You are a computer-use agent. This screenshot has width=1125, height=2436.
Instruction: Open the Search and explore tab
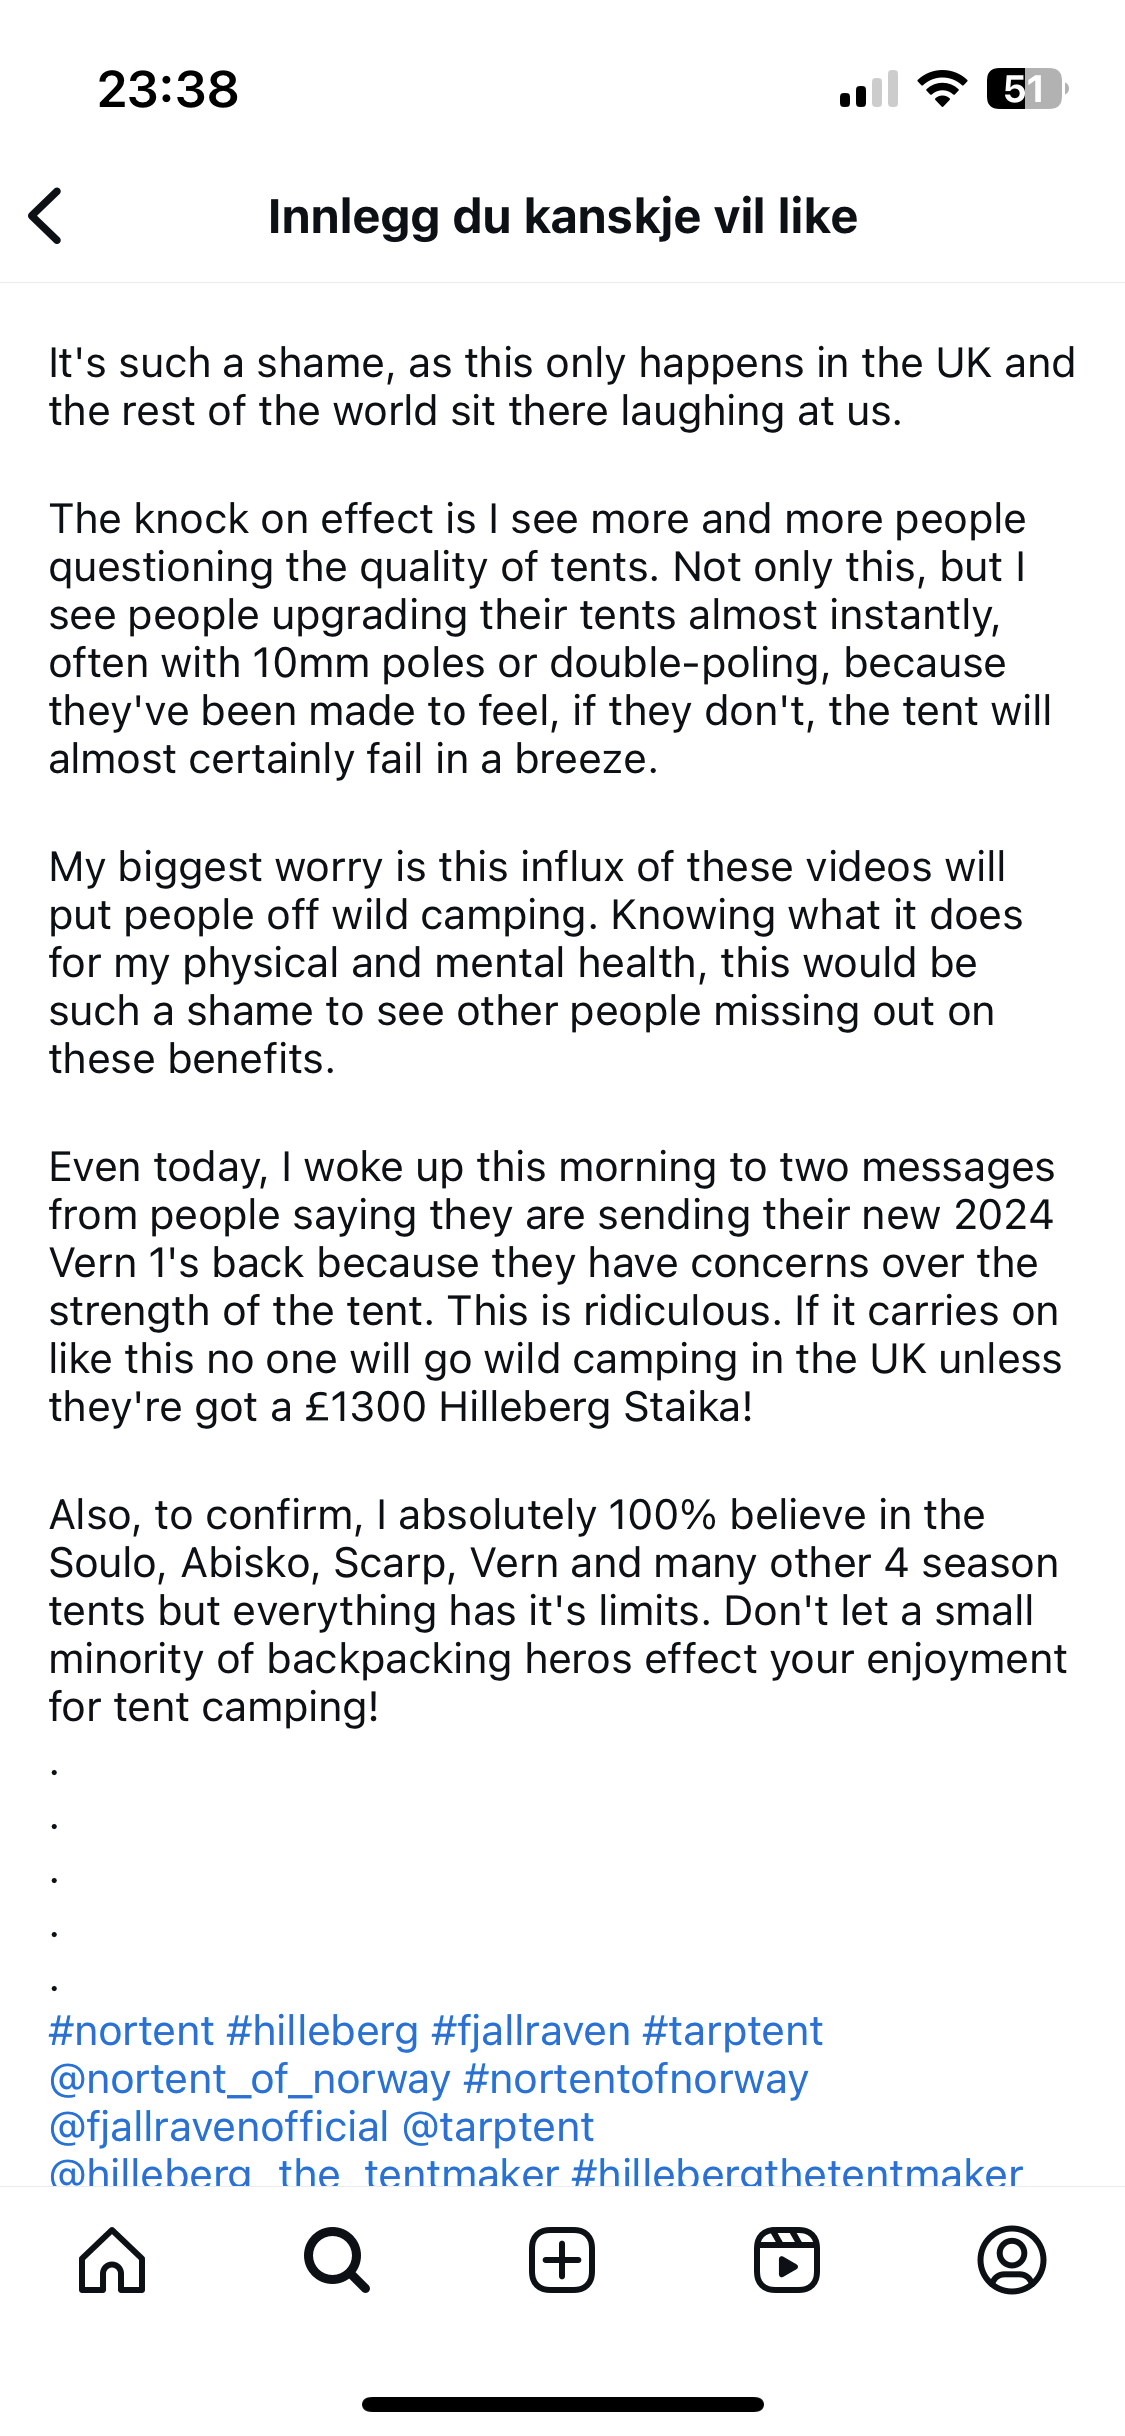(x=337, y=2260)
